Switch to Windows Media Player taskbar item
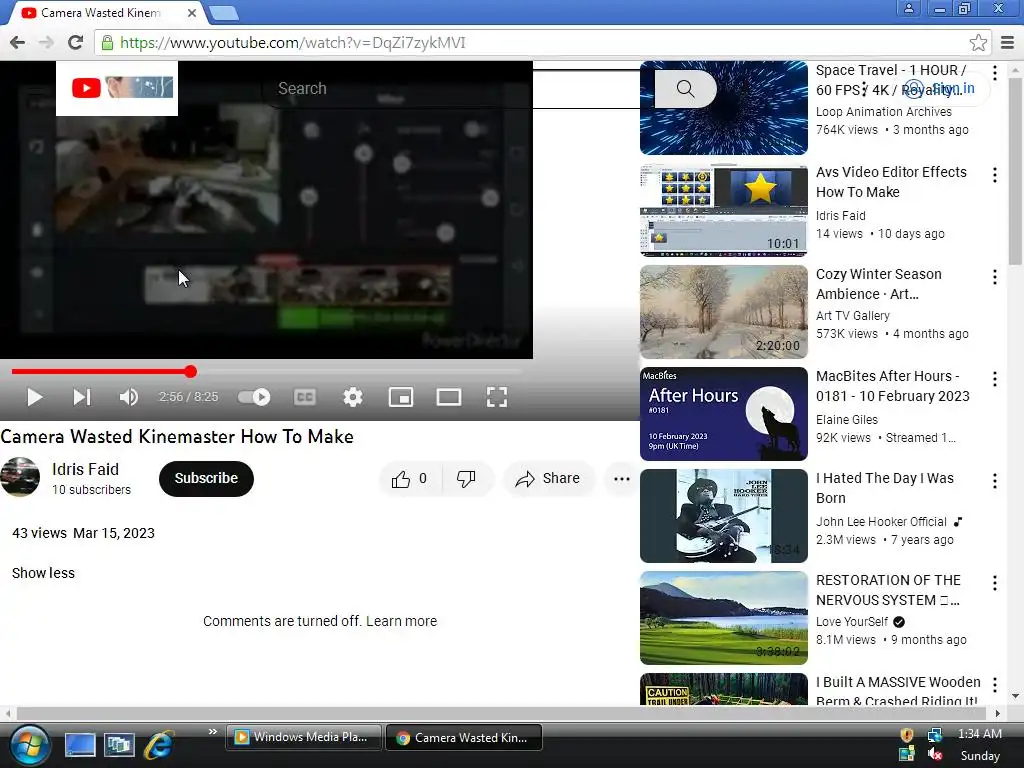Screen dimensions: 1024x768 [x=304, y=737]
